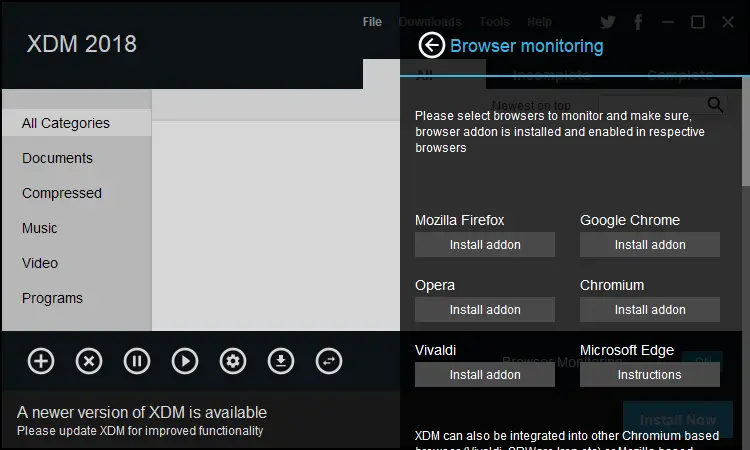The image size is (750, 450).
Task: Open the Help menu
Action: pyautogui.click(x=540, y=22)
